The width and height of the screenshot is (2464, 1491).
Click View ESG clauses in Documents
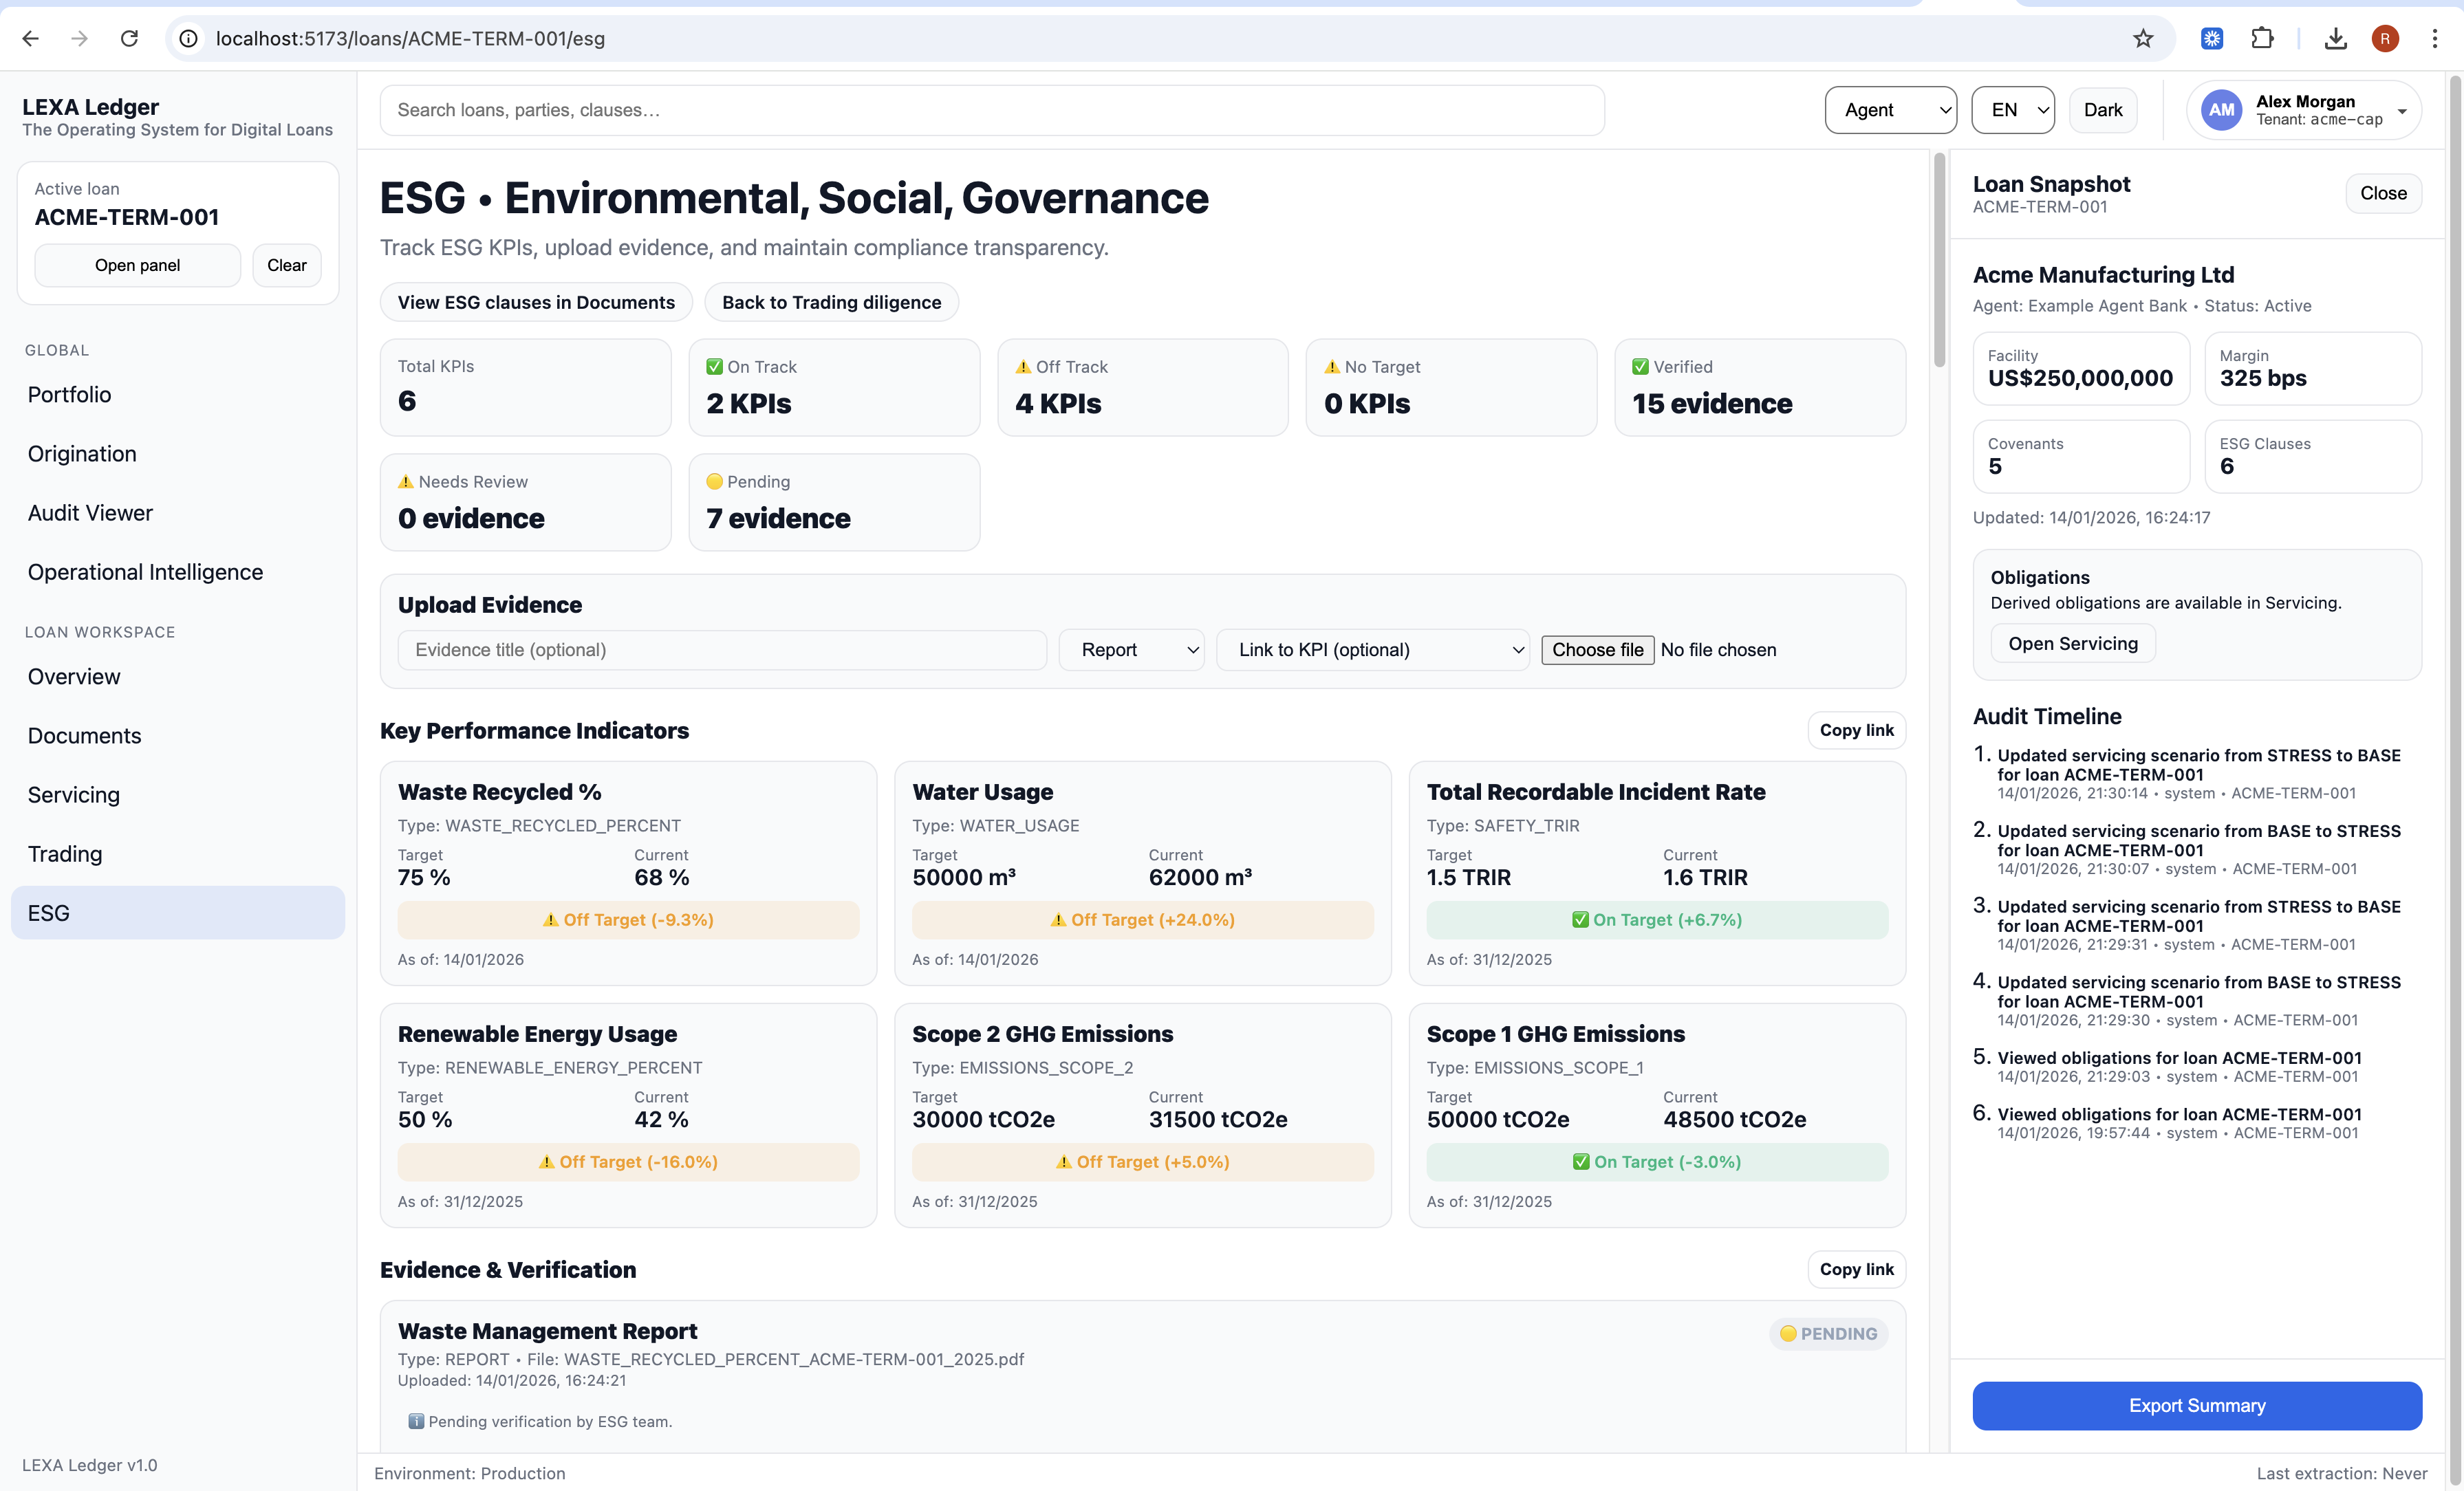pyautogui.click(x=536, y=302)
